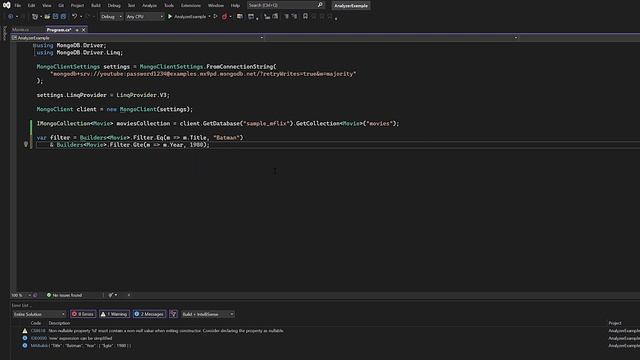The width and height of the screenshot is (640, 360).
Task: Click the Code column header
Action: click(x=36, y=323)
